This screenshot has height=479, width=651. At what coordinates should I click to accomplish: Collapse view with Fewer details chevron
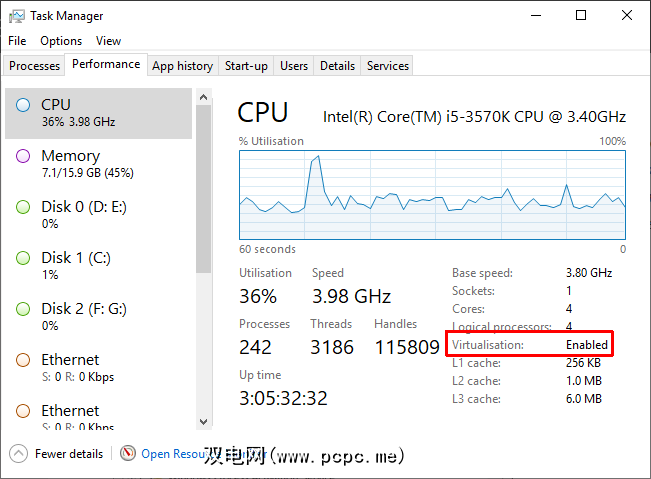tap(18, 453)
